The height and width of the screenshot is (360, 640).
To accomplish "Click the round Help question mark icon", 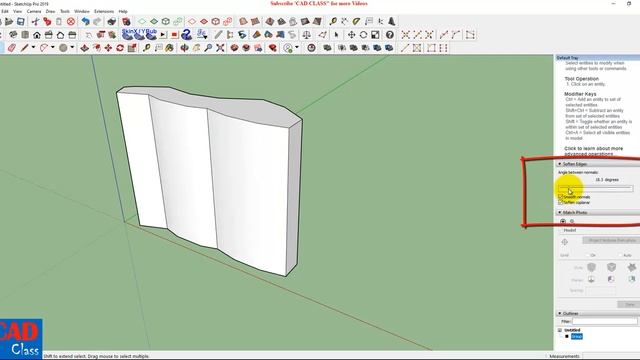I will [x=390, y=35].
